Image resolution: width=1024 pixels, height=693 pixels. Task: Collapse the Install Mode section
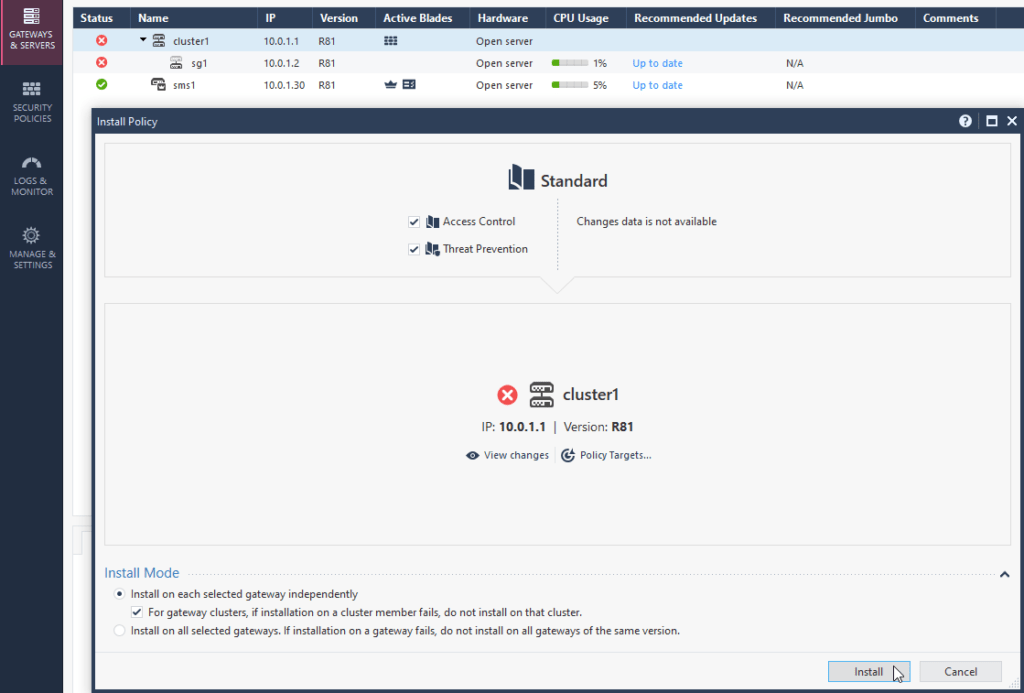pos(1004,573)
